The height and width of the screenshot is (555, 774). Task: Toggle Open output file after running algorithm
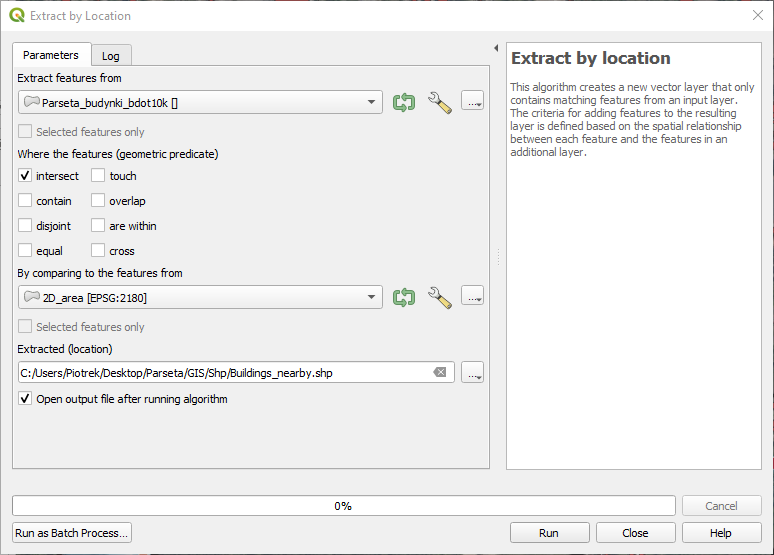point(25,399)
